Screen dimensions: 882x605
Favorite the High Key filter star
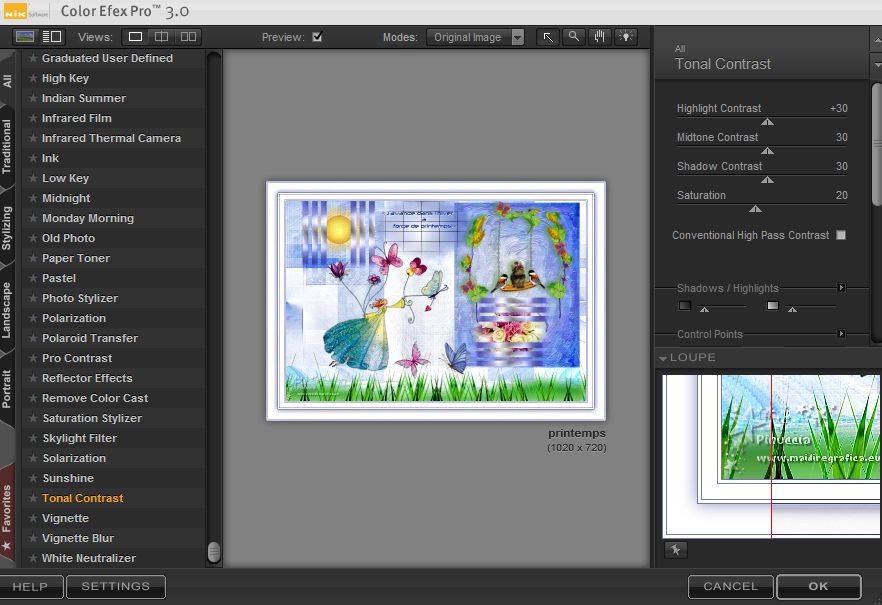(x=33, y=78)
